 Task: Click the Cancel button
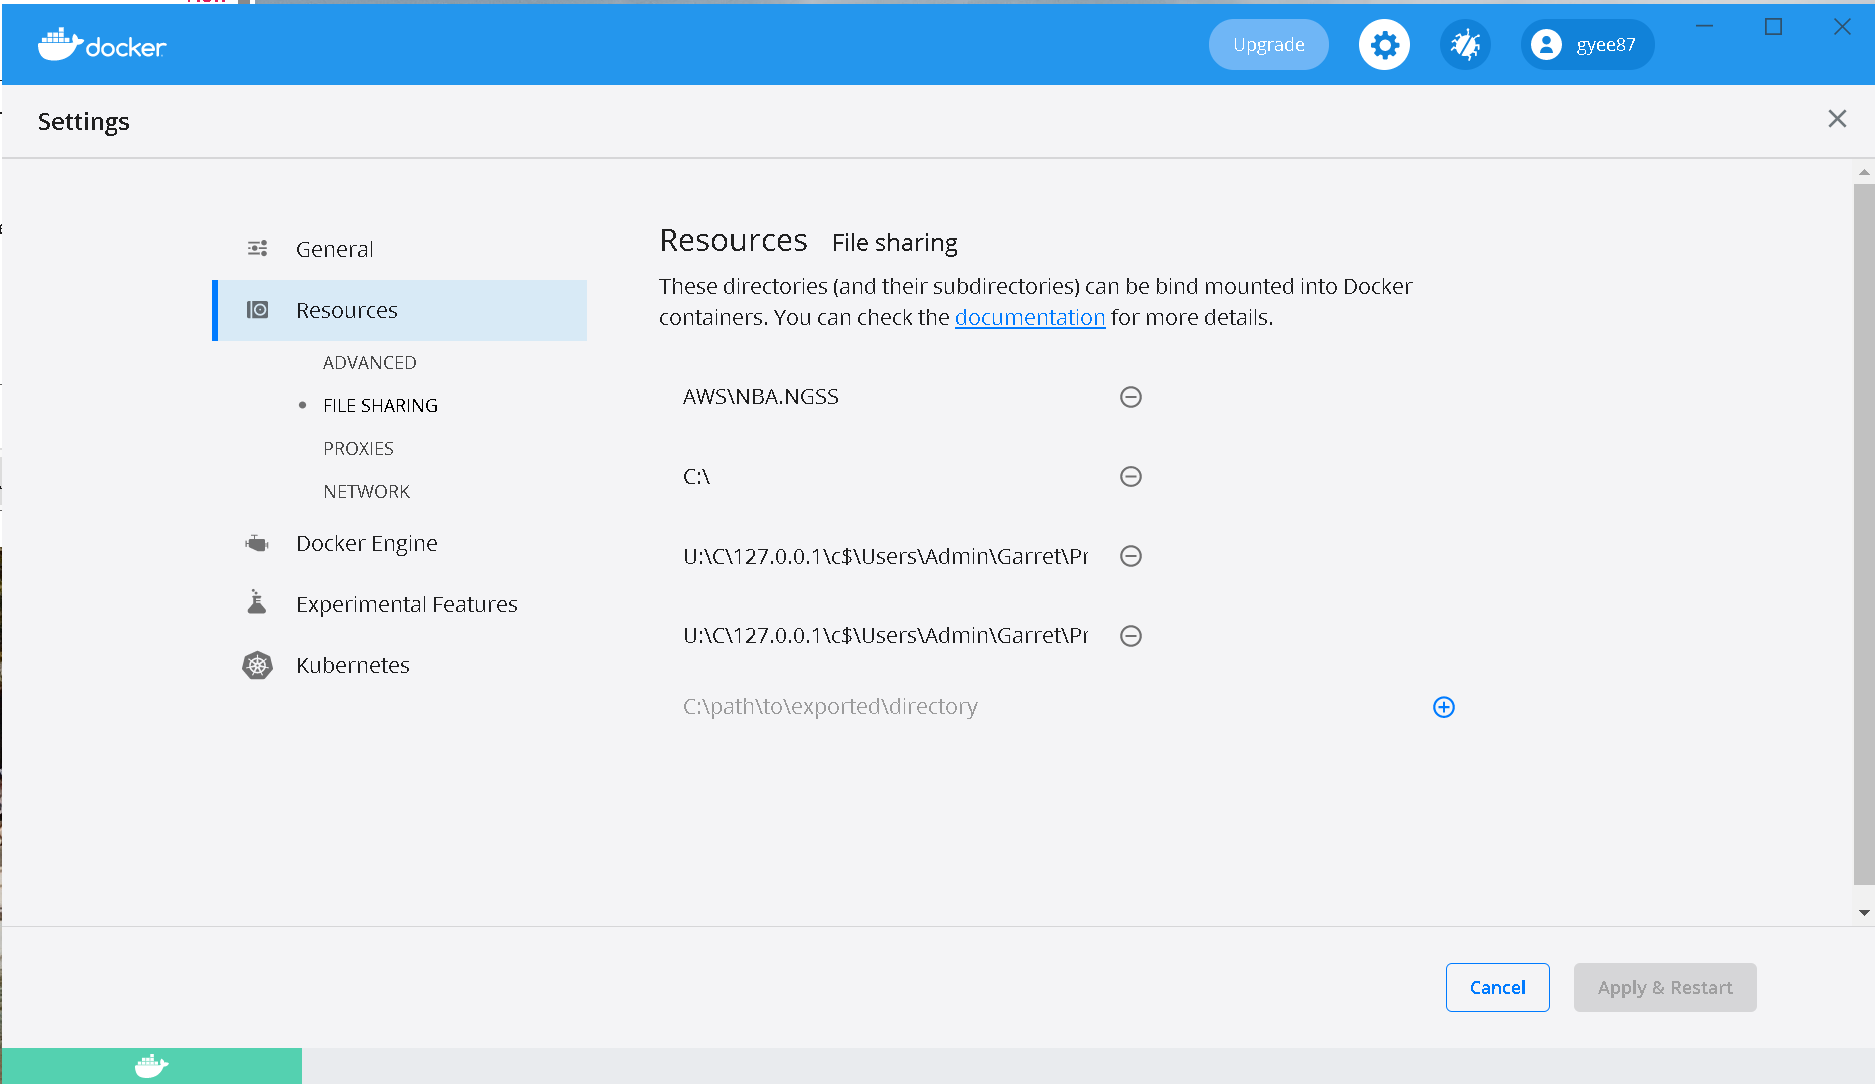[1497, 987]
